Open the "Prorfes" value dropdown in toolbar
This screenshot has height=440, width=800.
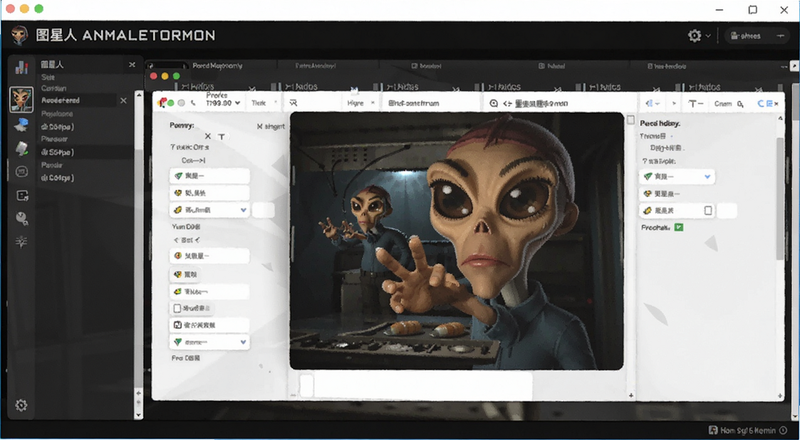[x=223, y=103]
